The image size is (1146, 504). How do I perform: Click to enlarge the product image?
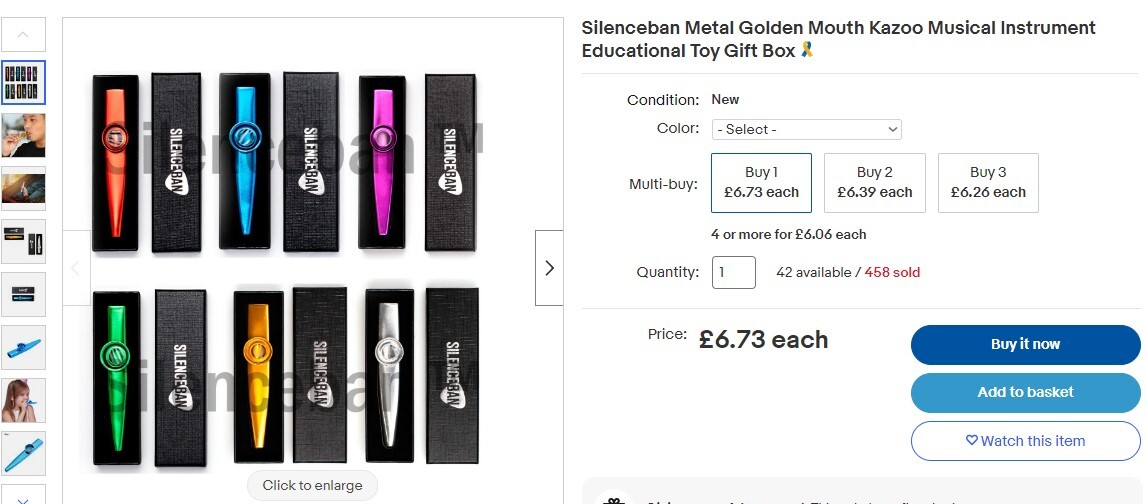313,485
